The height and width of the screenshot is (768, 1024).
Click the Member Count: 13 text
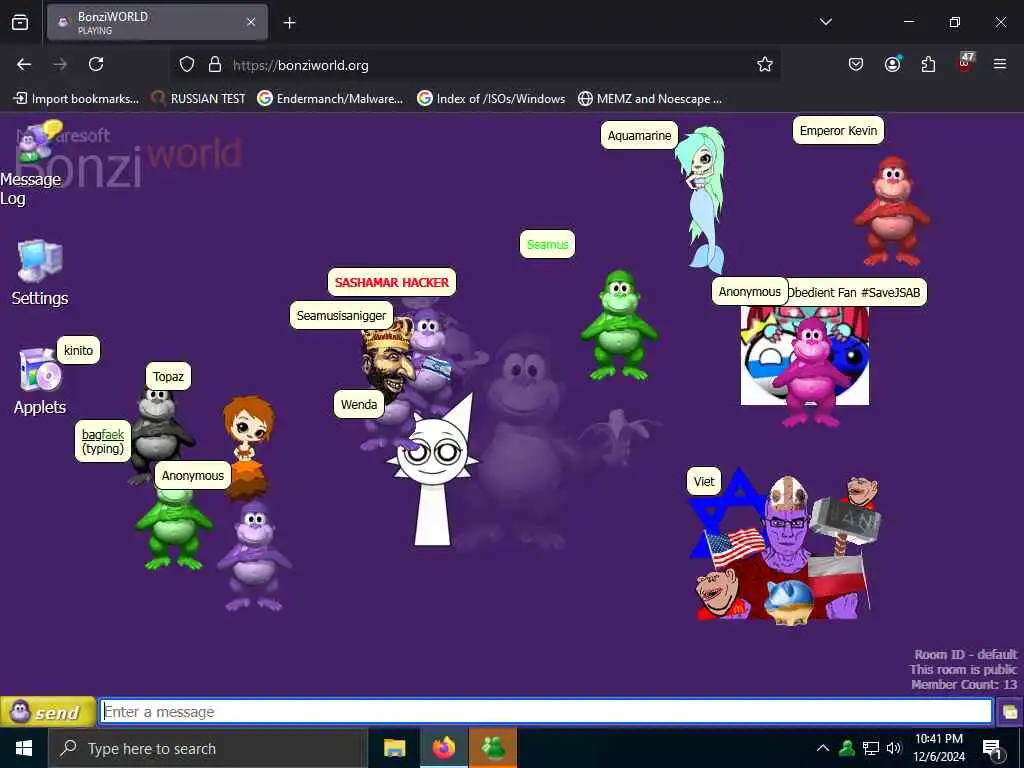[964, 684]
